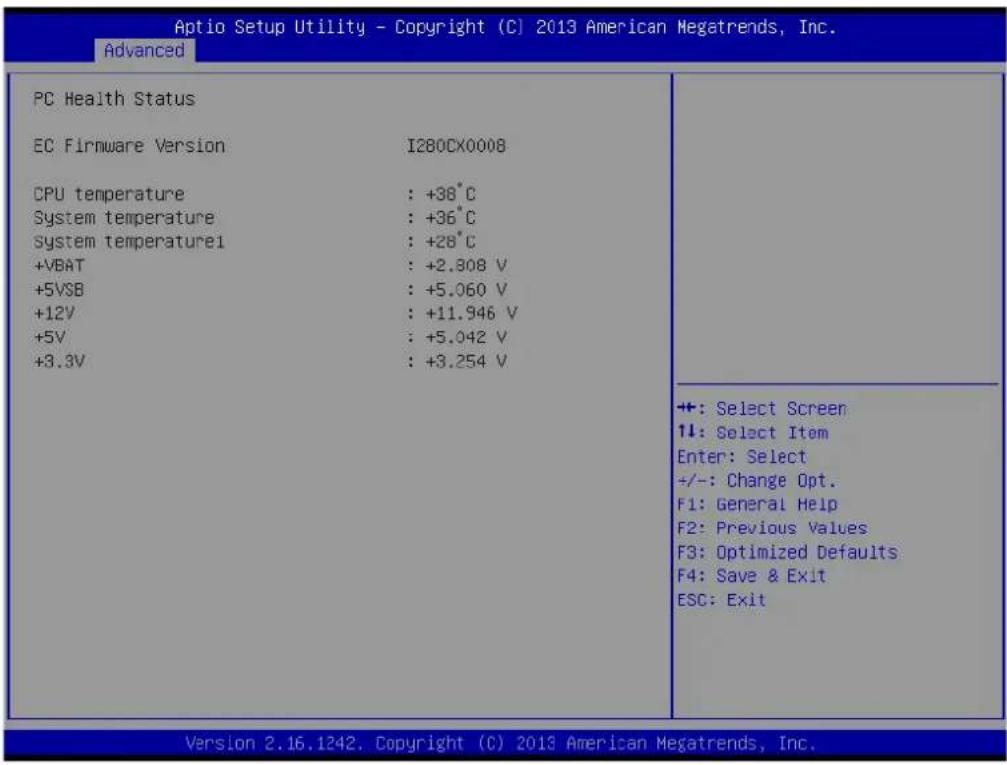Select the Advanced tab
Image resolution: width=1007 pixels, height=765 pixels.
click(144, 50)
